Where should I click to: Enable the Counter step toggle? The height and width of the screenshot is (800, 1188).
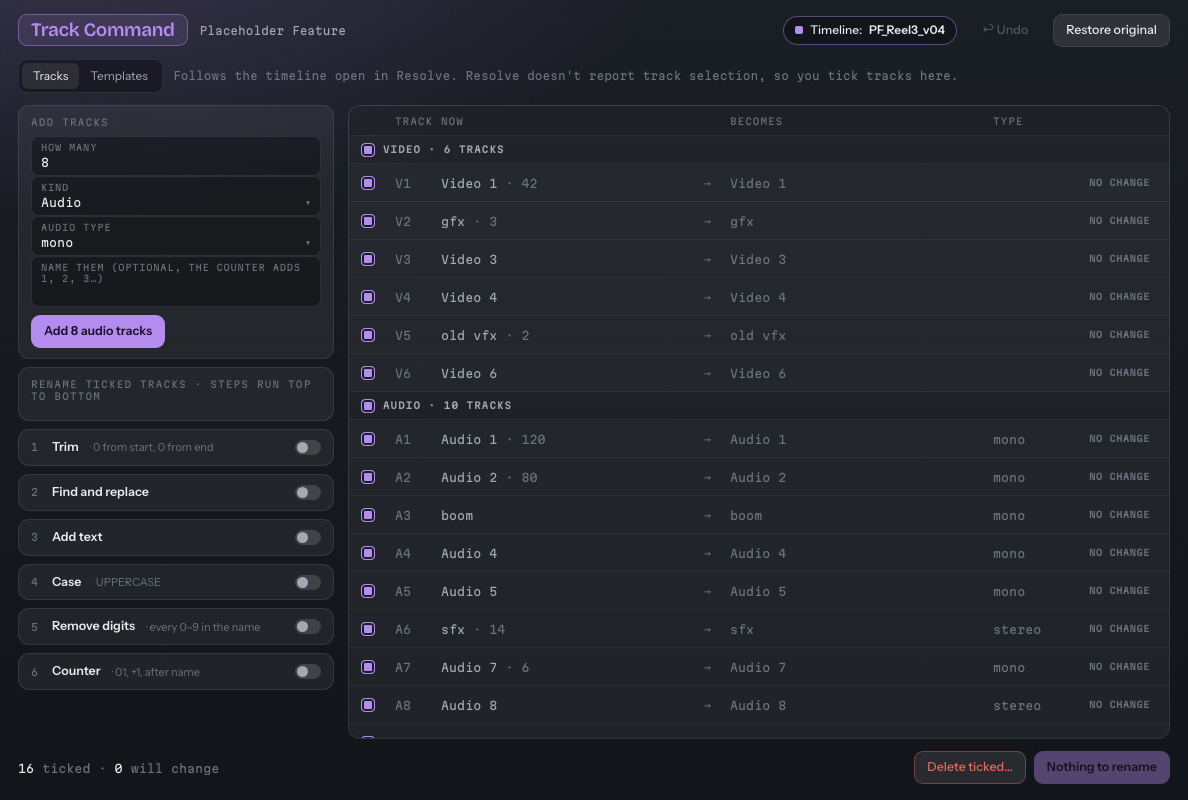pos(308,671)
